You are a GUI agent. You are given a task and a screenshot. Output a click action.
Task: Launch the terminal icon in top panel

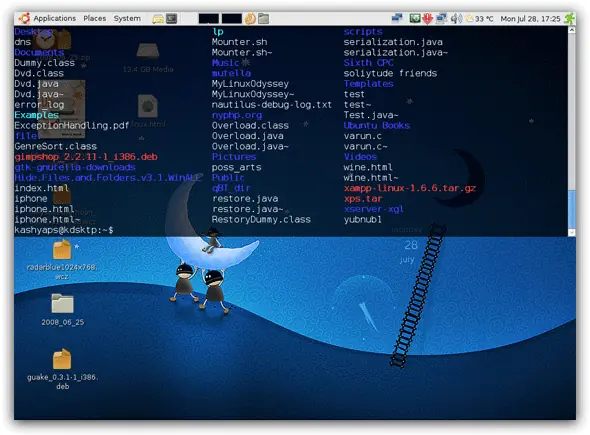[172, 18]
